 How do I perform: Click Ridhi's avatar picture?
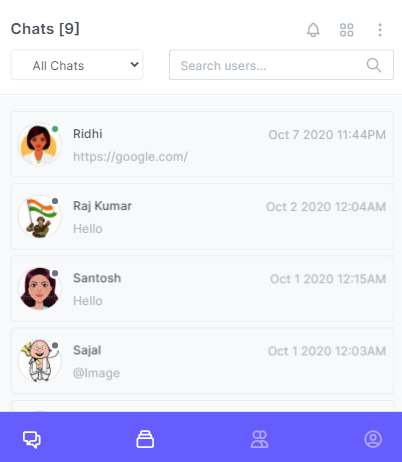click(x=39, y=145)
